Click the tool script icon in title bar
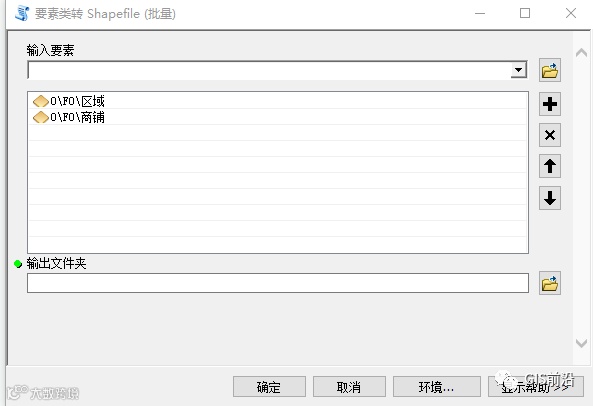 [x=22, y=13]
